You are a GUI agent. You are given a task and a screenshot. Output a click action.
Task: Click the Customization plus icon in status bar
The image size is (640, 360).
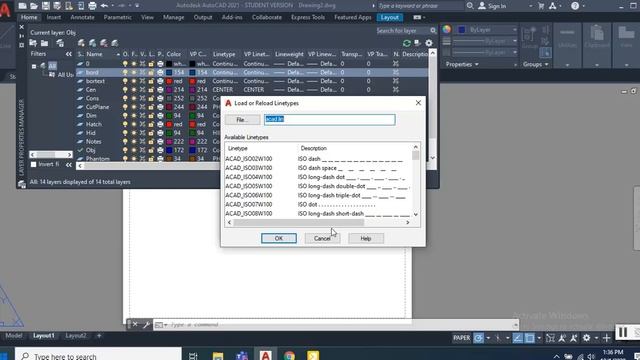(607, 338)
